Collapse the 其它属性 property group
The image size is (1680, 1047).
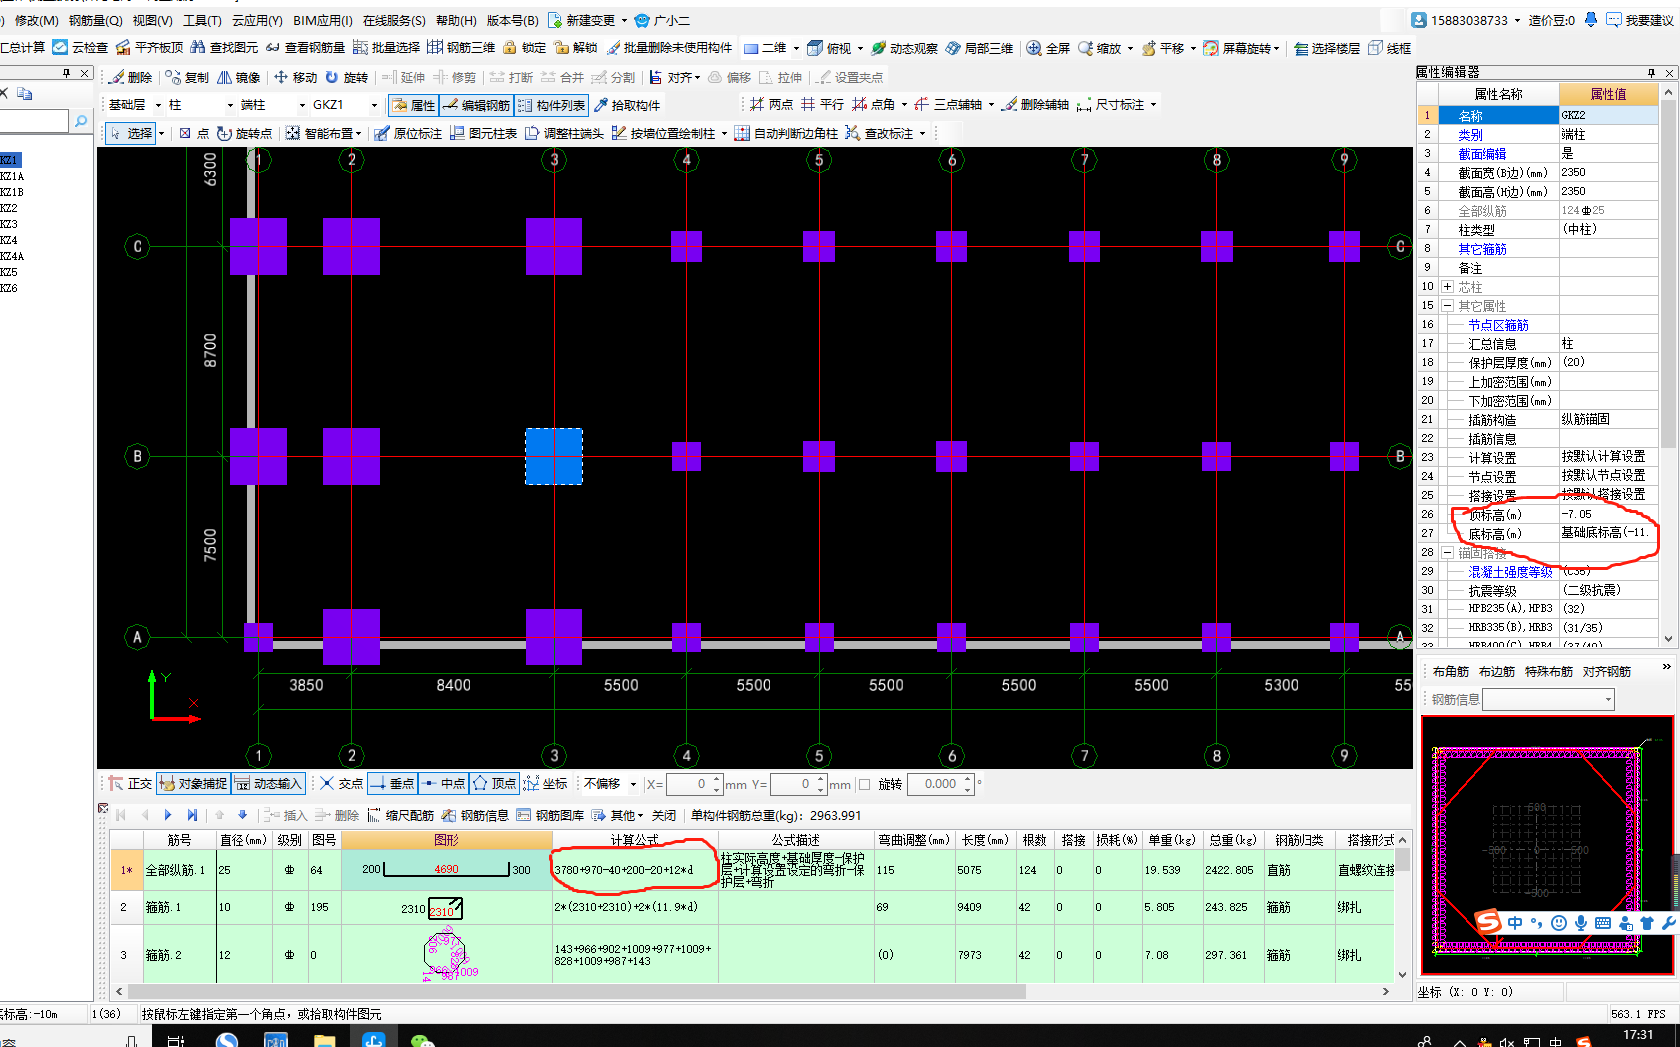1447,306
